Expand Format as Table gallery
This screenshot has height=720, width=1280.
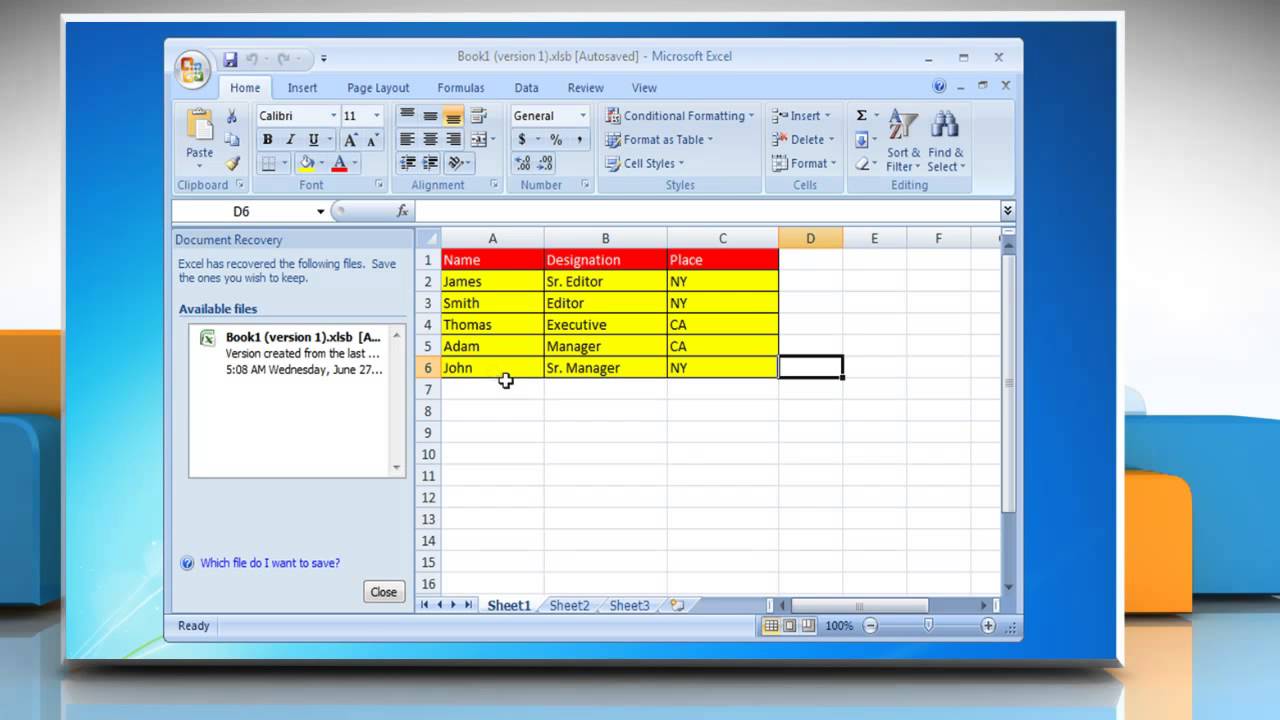tap(659, 140)
